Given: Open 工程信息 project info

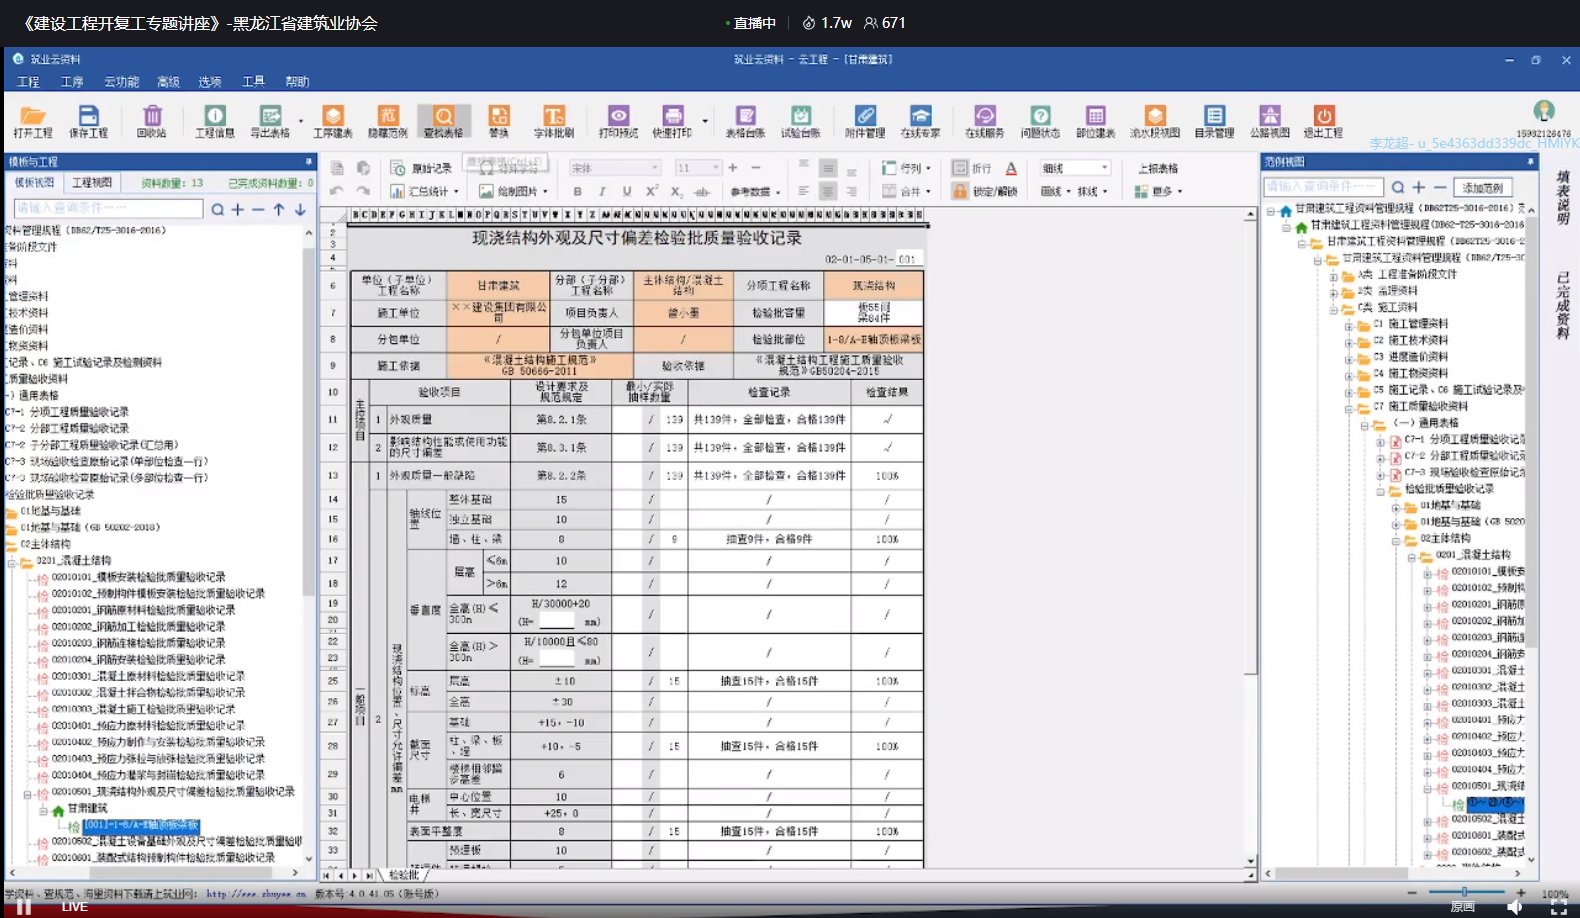Looking at the screenshot, I should tap(215, 121).
